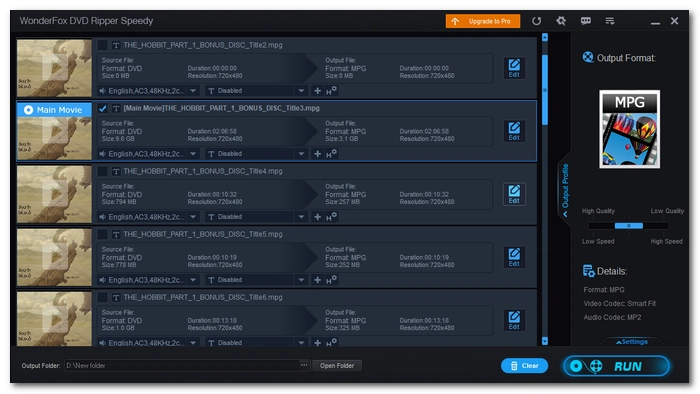Click the Open Folder button

[337, 365]
